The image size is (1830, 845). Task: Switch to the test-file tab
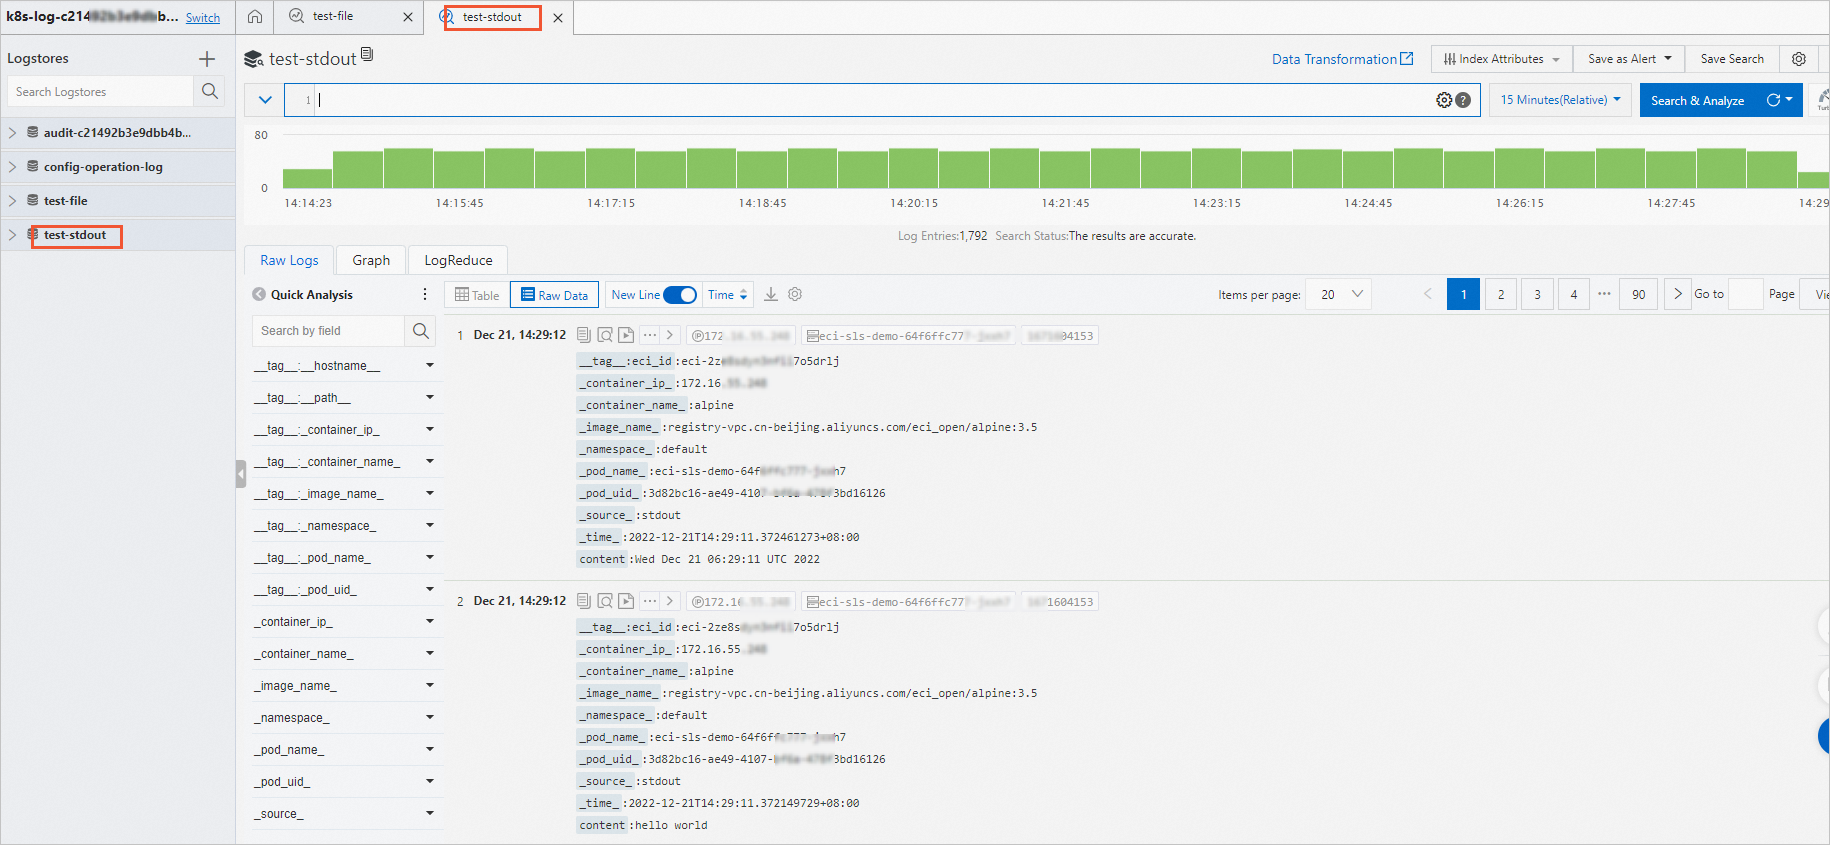point(332,17)
